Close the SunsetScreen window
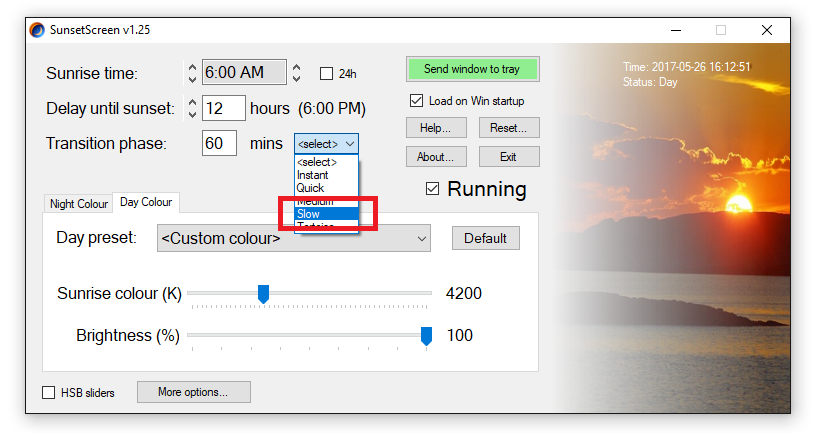 pos(767,30)
